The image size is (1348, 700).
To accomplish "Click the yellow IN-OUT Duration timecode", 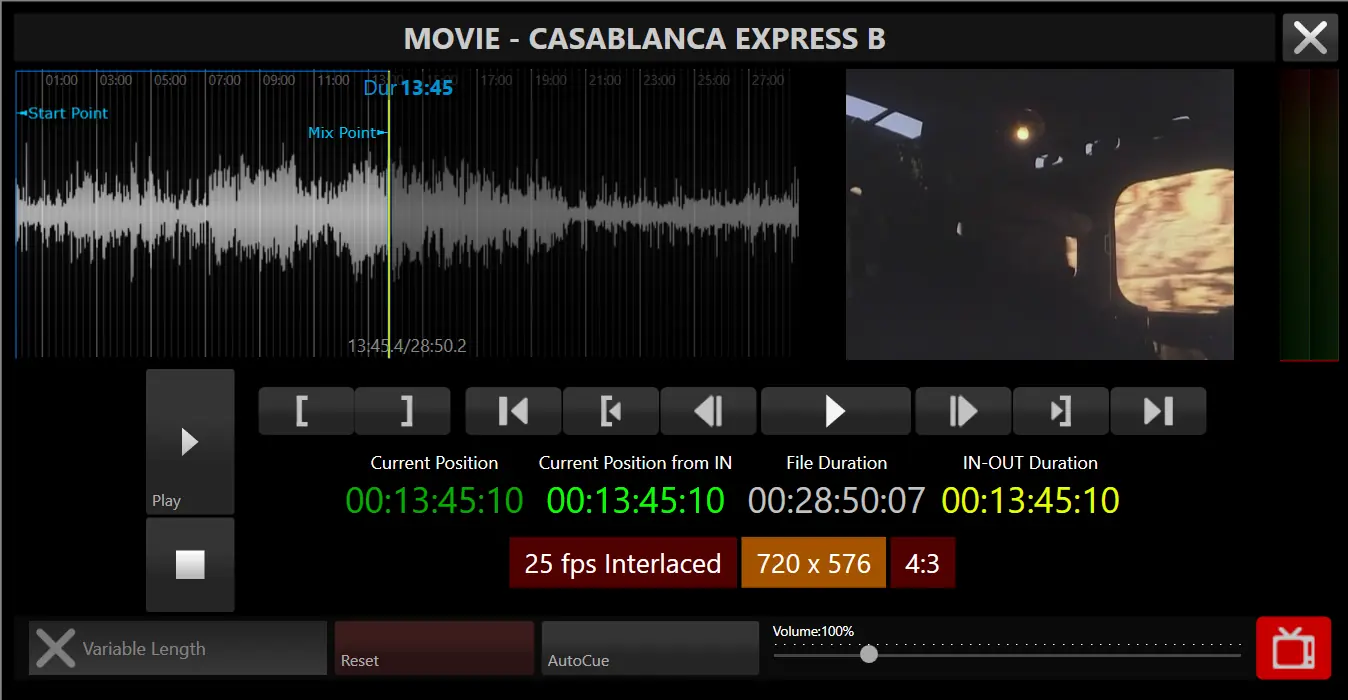I will click(x=1031, y=500).
